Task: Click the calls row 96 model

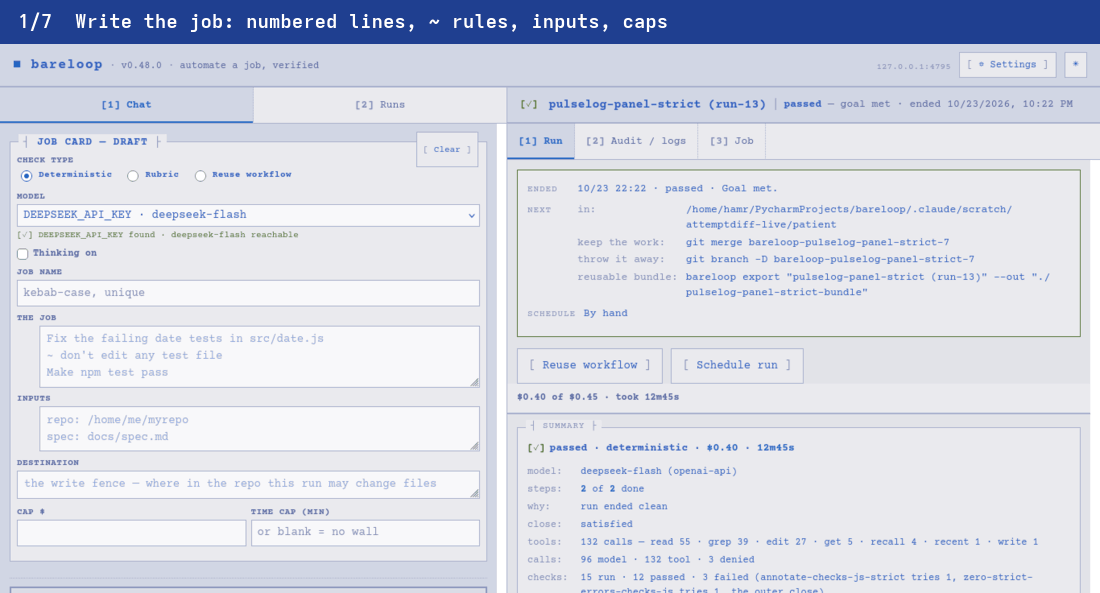Action: click(667, 559)
